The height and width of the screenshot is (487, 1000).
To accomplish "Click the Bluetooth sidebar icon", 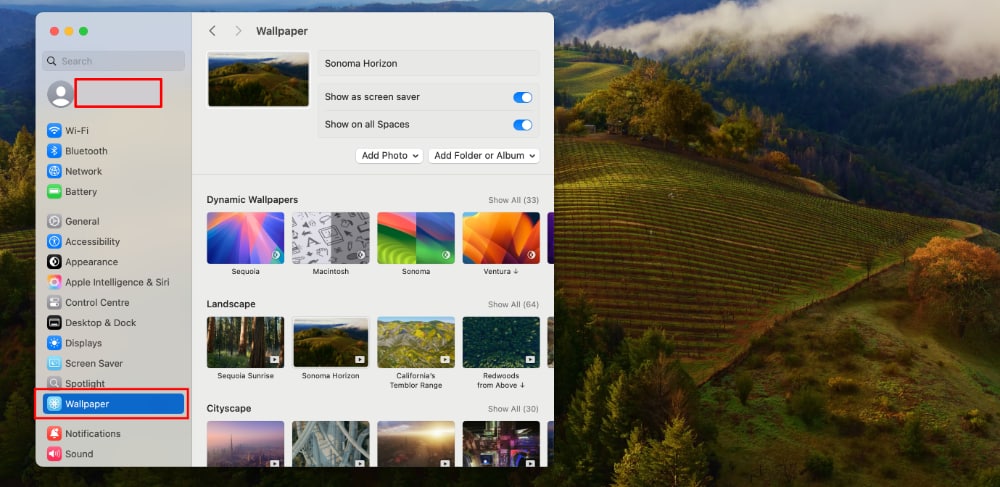I will coord(54,151).
